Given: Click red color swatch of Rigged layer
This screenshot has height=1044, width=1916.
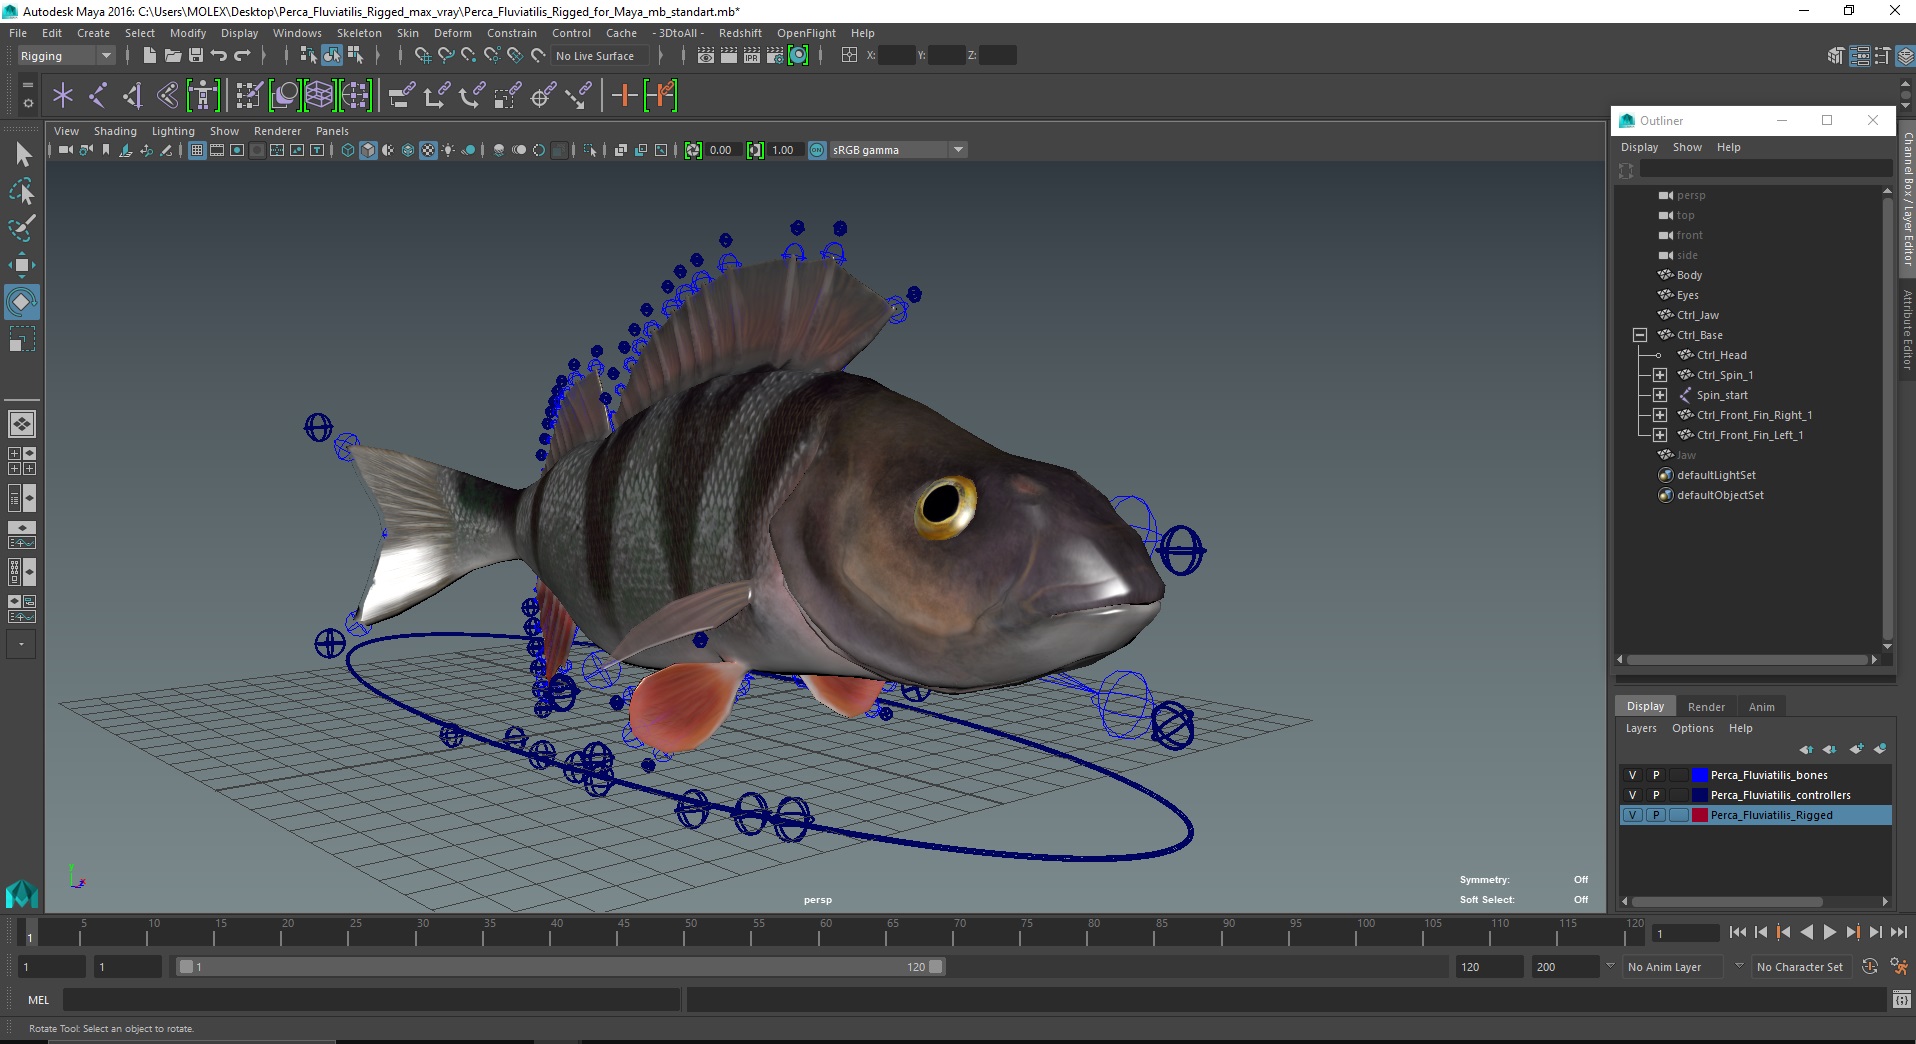Looking at the screenshot, I should (x=1700, y=815).
